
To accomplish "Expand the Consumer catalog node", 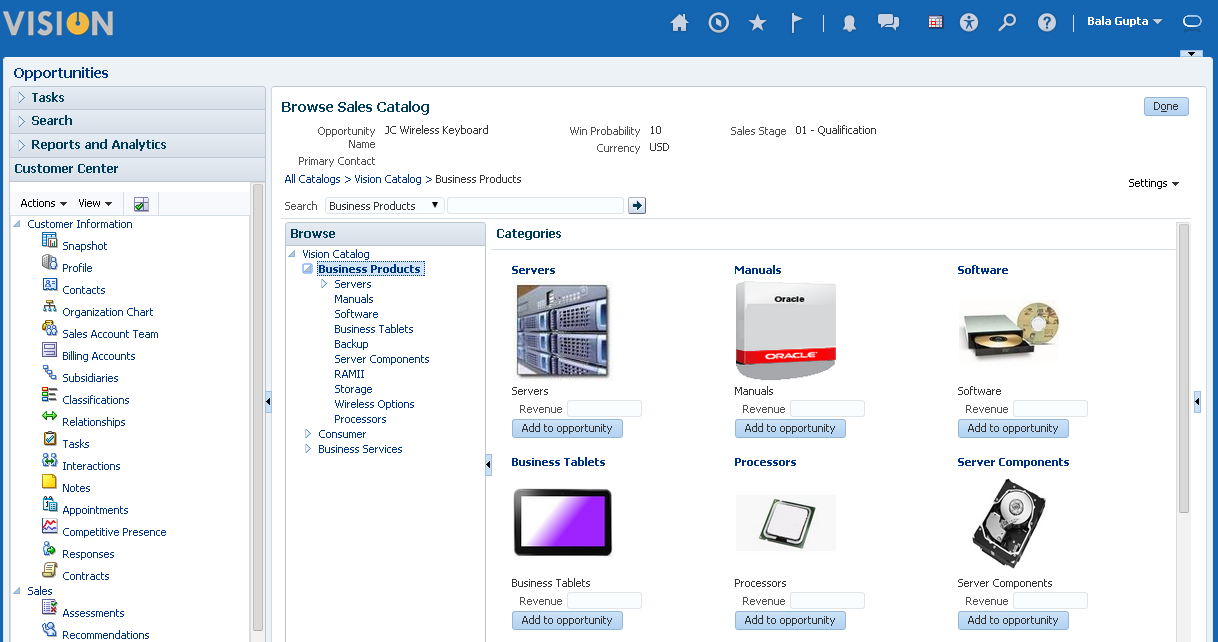I will (308, 434).
